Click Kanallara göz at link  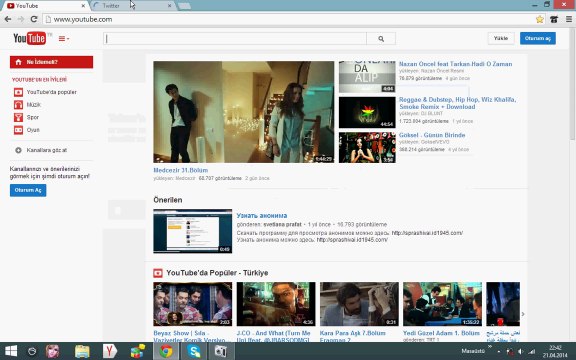tap(47, 150)
